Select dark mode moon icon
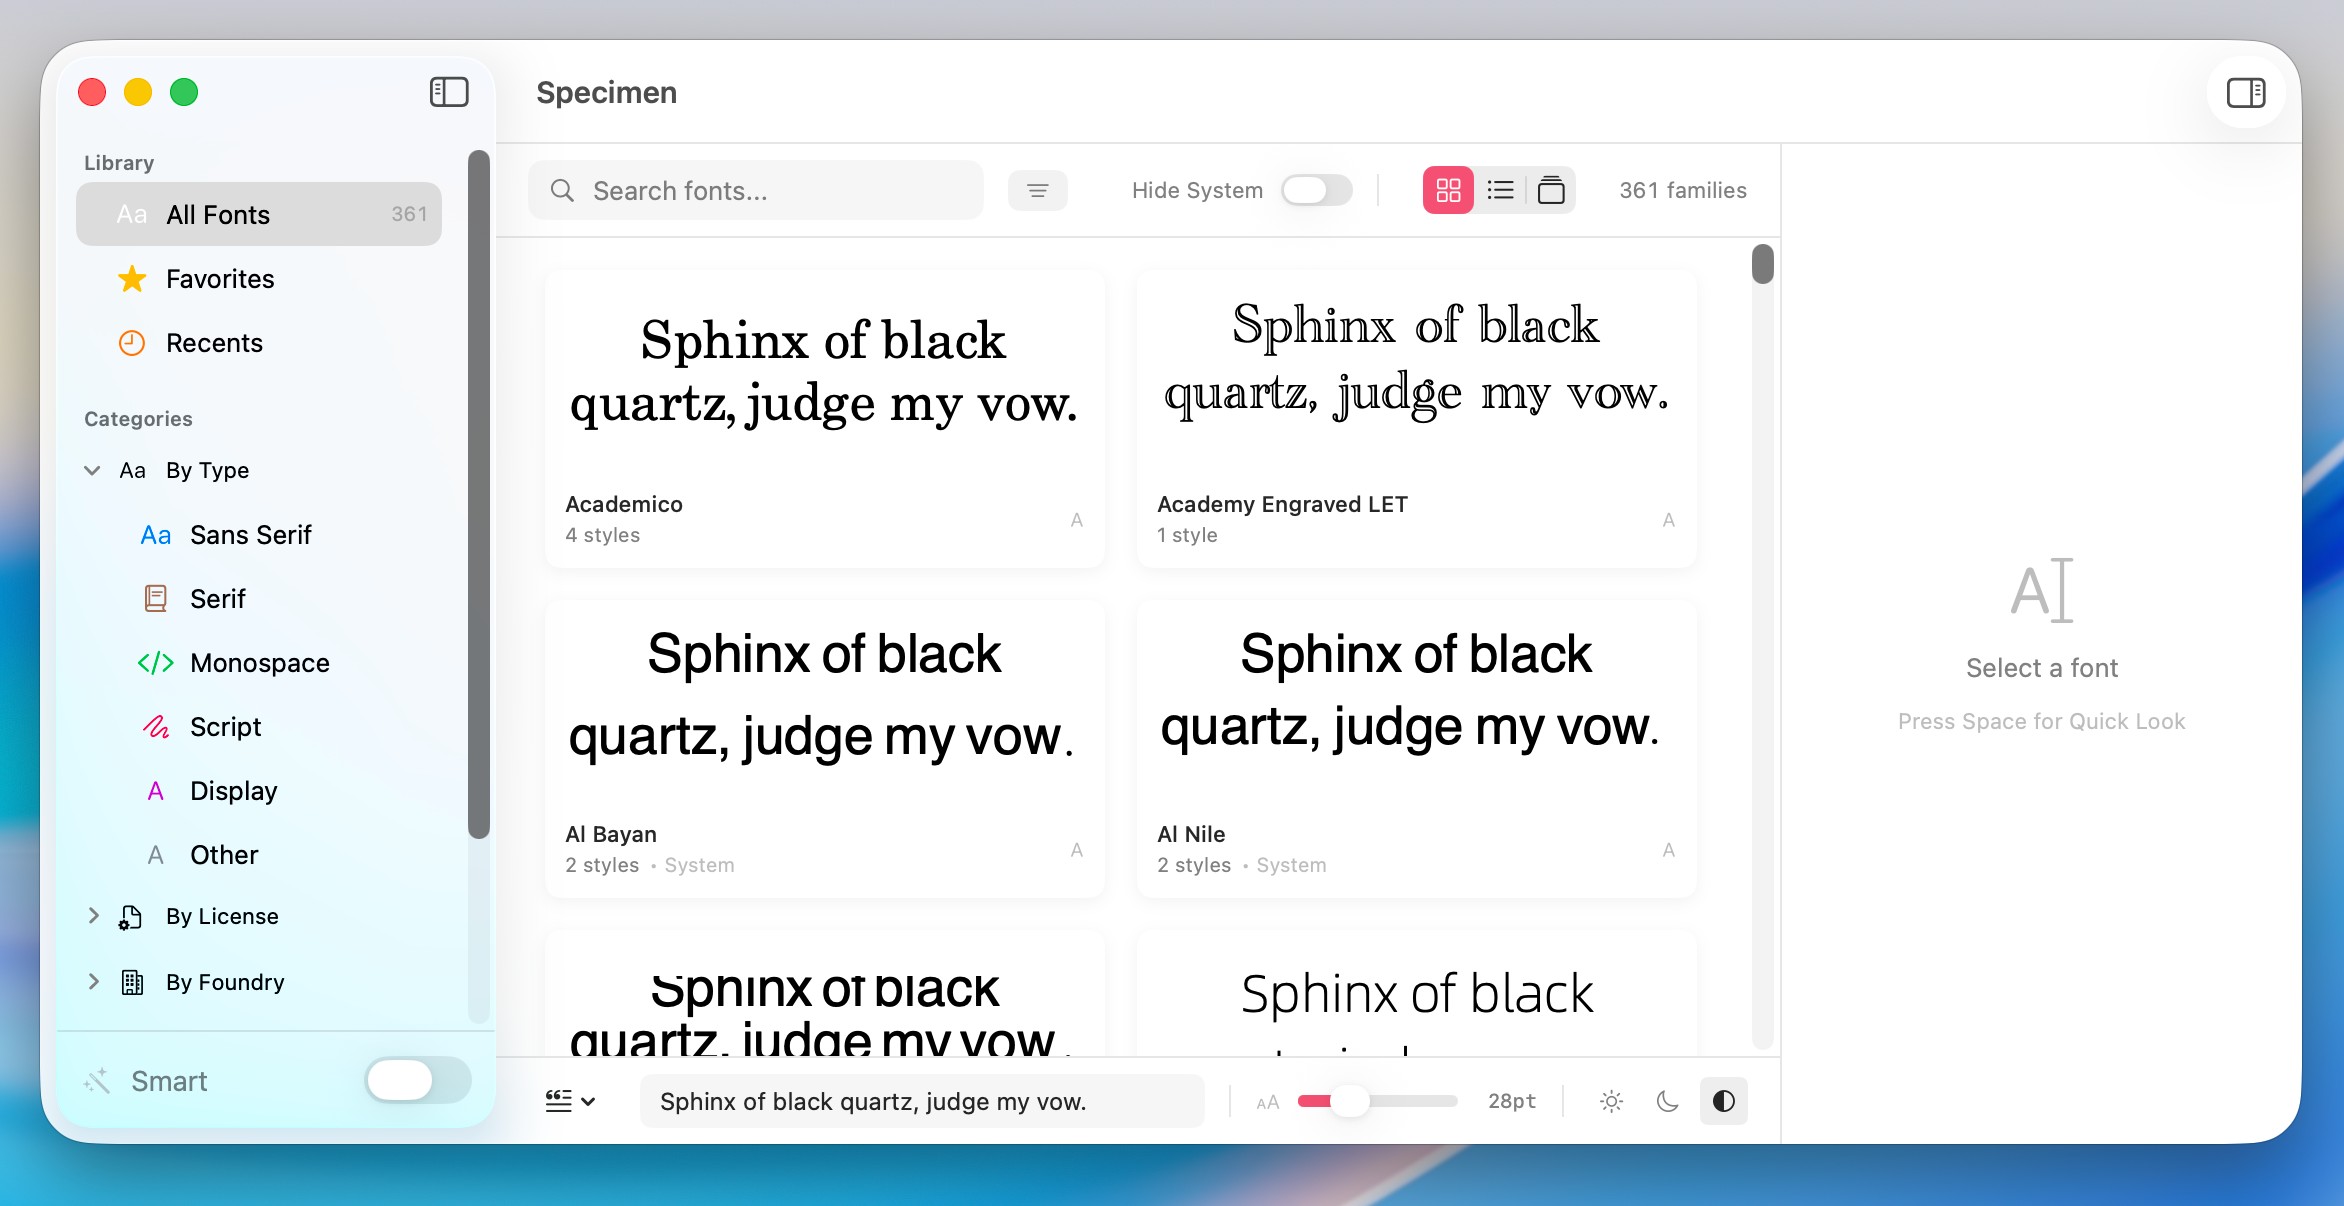The image size is (2344, 1206). pos(1667,1101)
